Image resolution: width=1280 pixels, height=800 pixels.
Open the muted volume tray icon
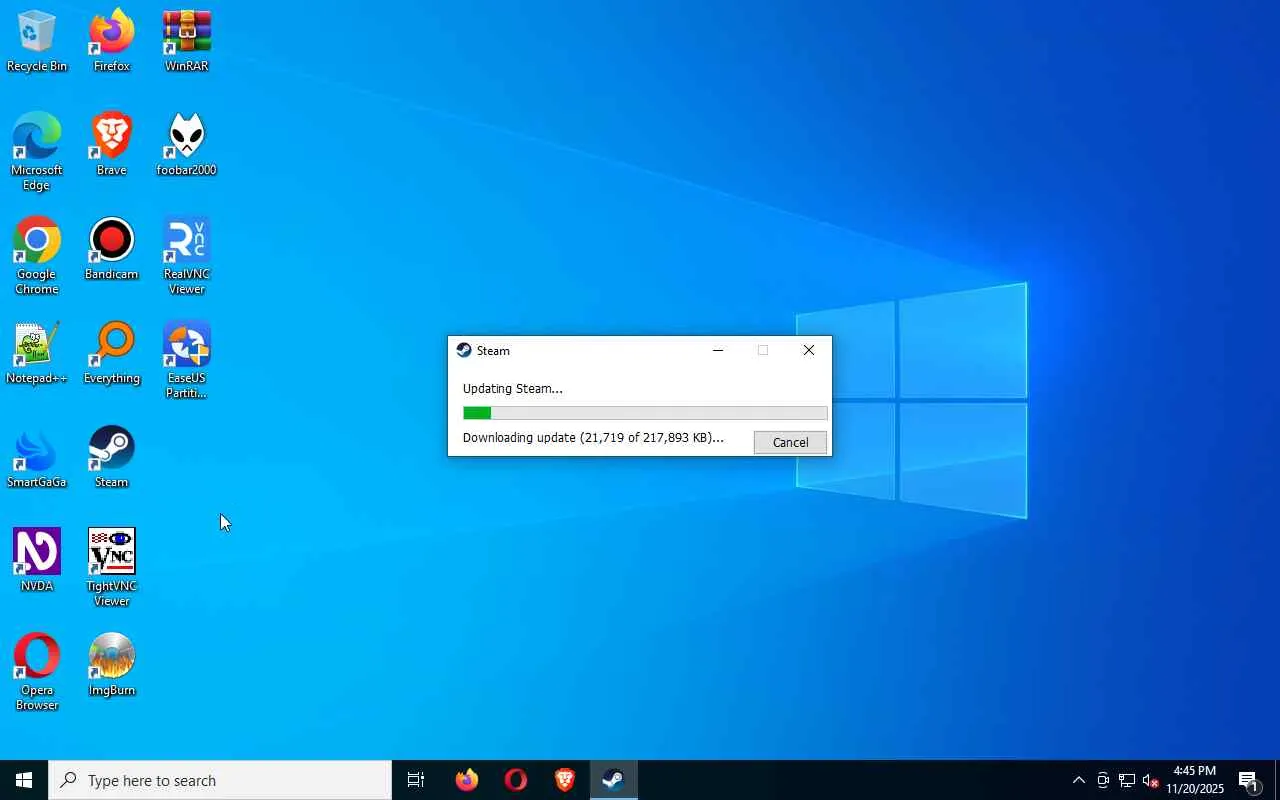coord(1151,780)
